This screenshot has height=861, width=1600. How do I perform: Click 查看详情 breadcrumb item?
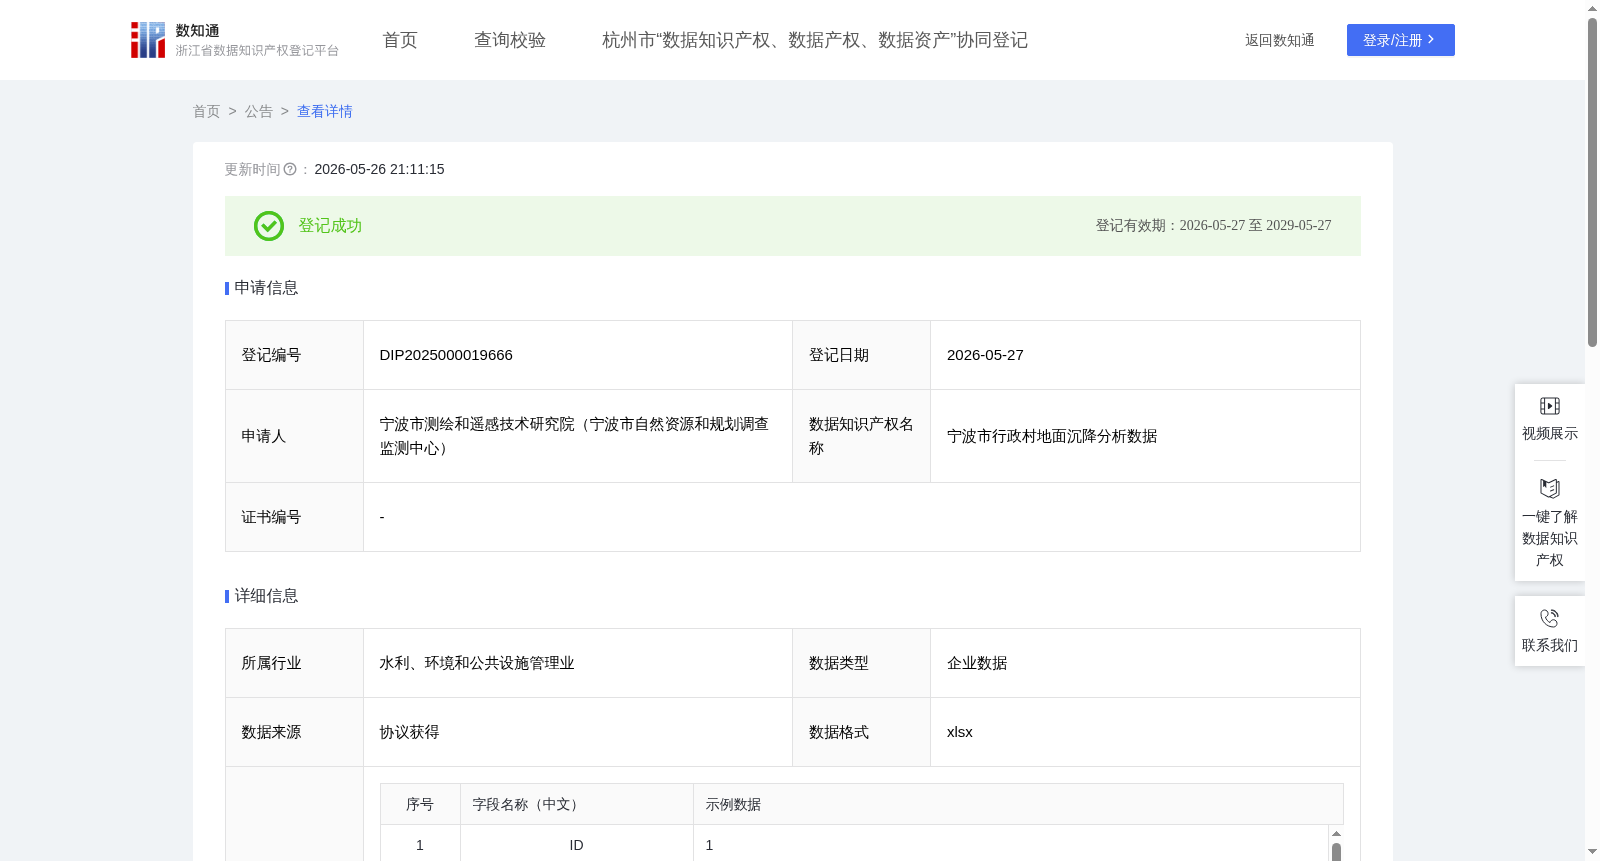tap(325, 111)
